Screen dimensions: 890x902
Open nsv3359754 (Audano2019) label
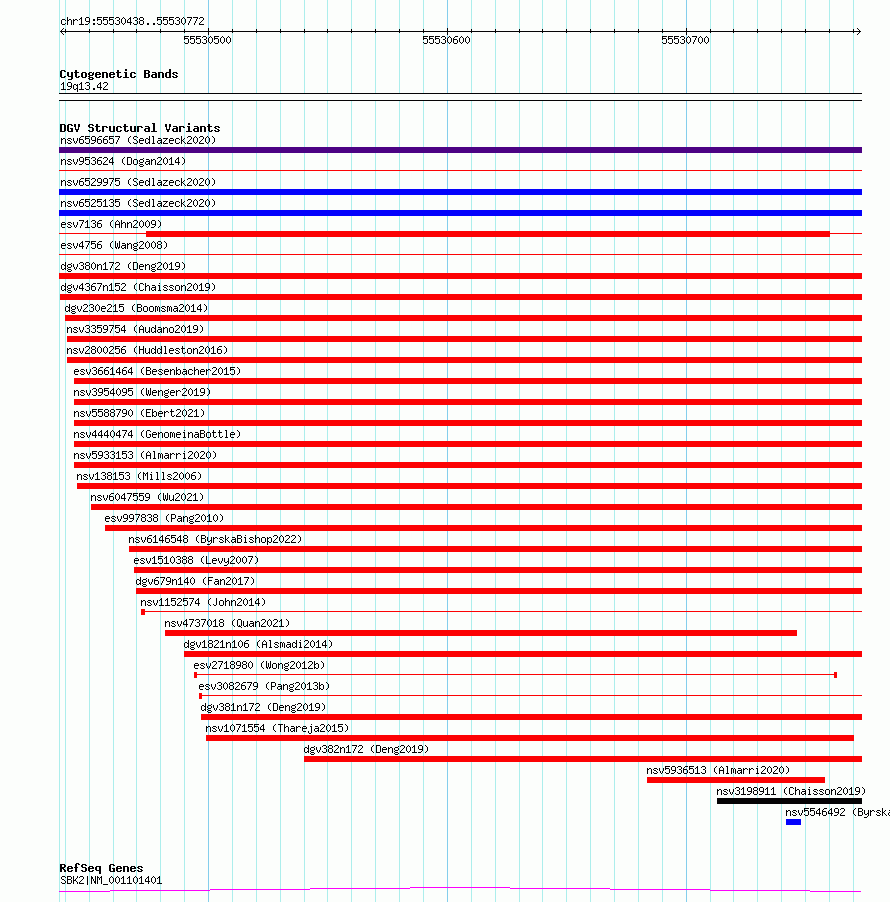coord(135,330)
